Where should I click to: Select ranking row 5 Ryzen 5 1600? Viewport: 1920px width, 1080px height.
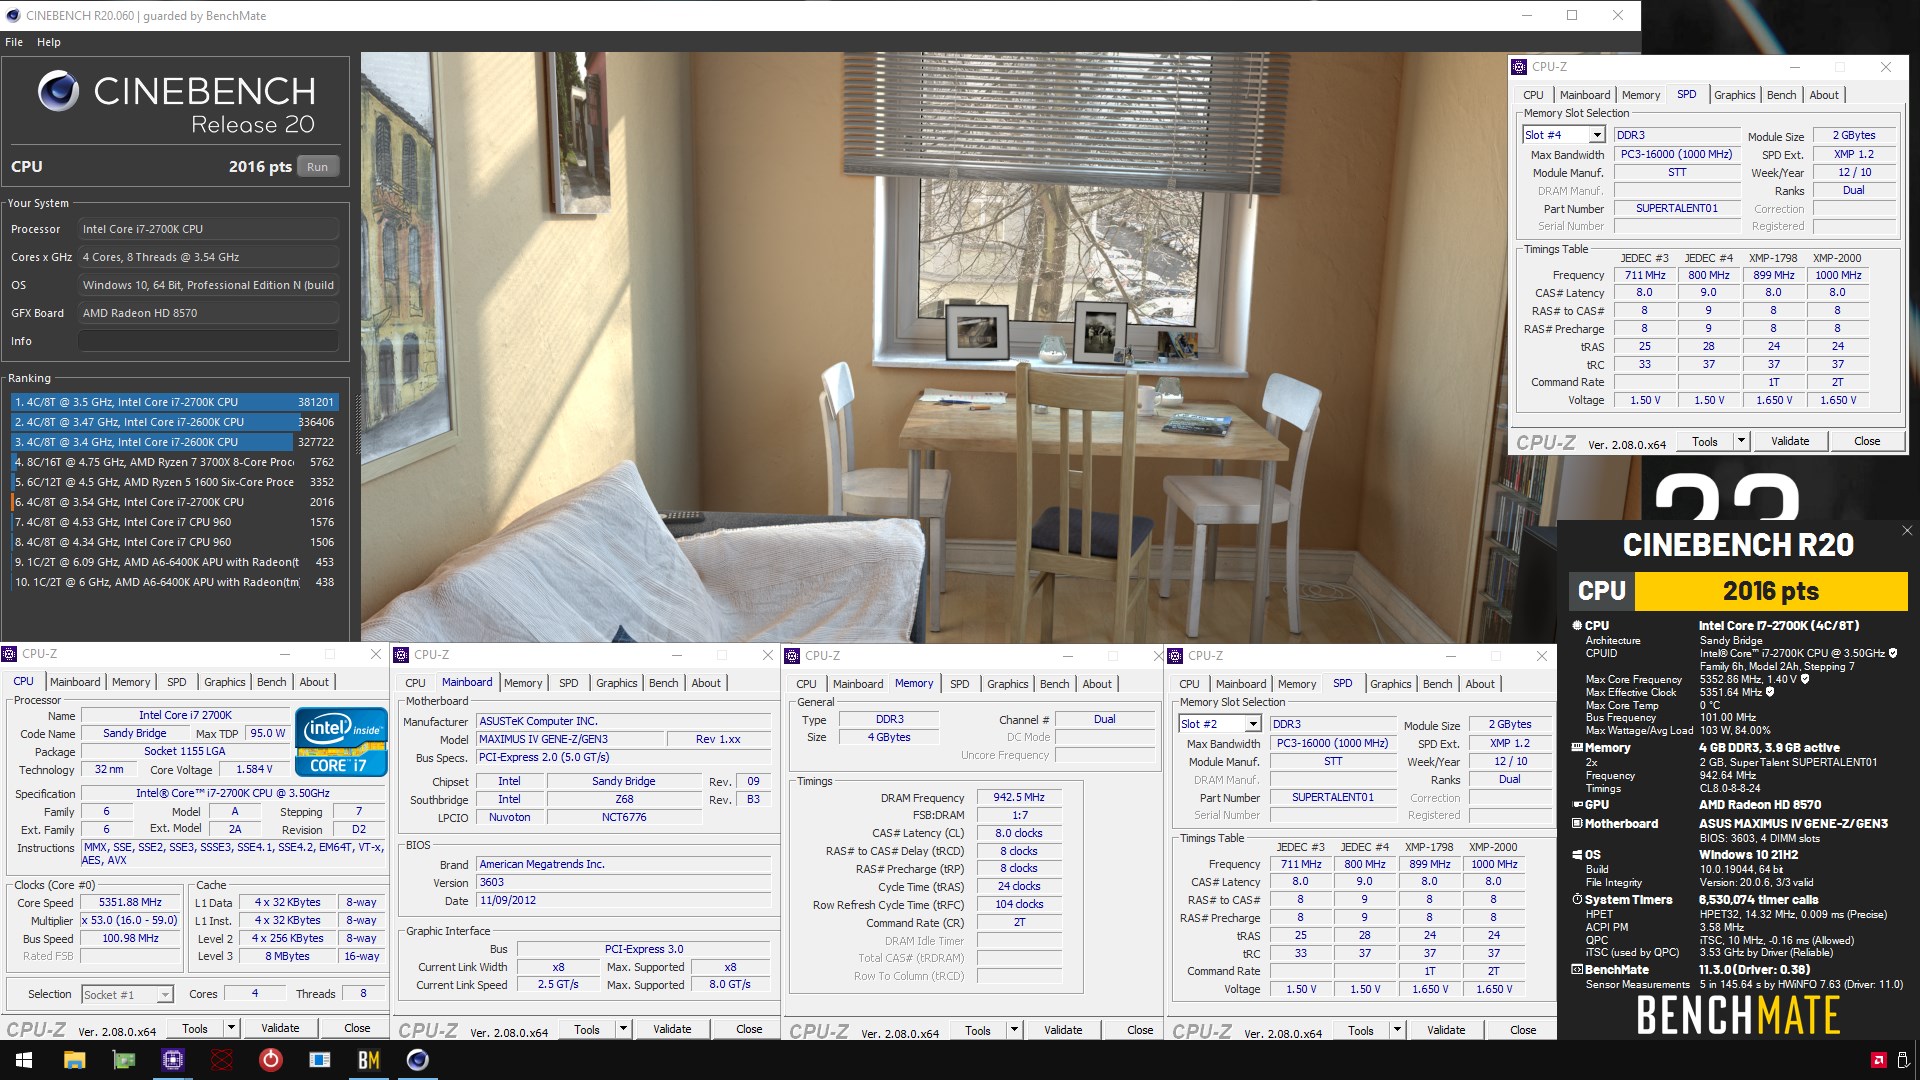point(174,482)
